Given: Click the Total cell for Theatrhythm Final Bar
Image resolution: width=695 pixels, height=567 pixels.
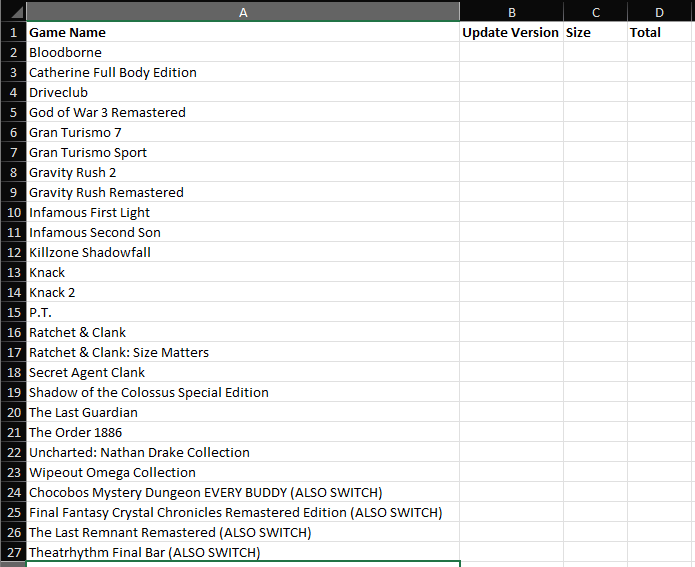Looking at the screenshot, I should point(659,552).
